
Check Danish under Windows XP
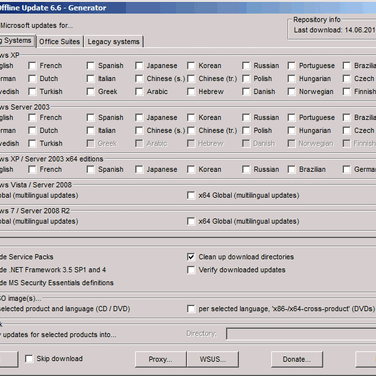246,92
